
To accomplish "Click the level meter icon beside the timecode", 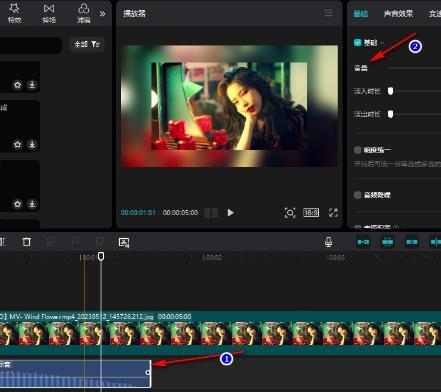I will point(211,213).
